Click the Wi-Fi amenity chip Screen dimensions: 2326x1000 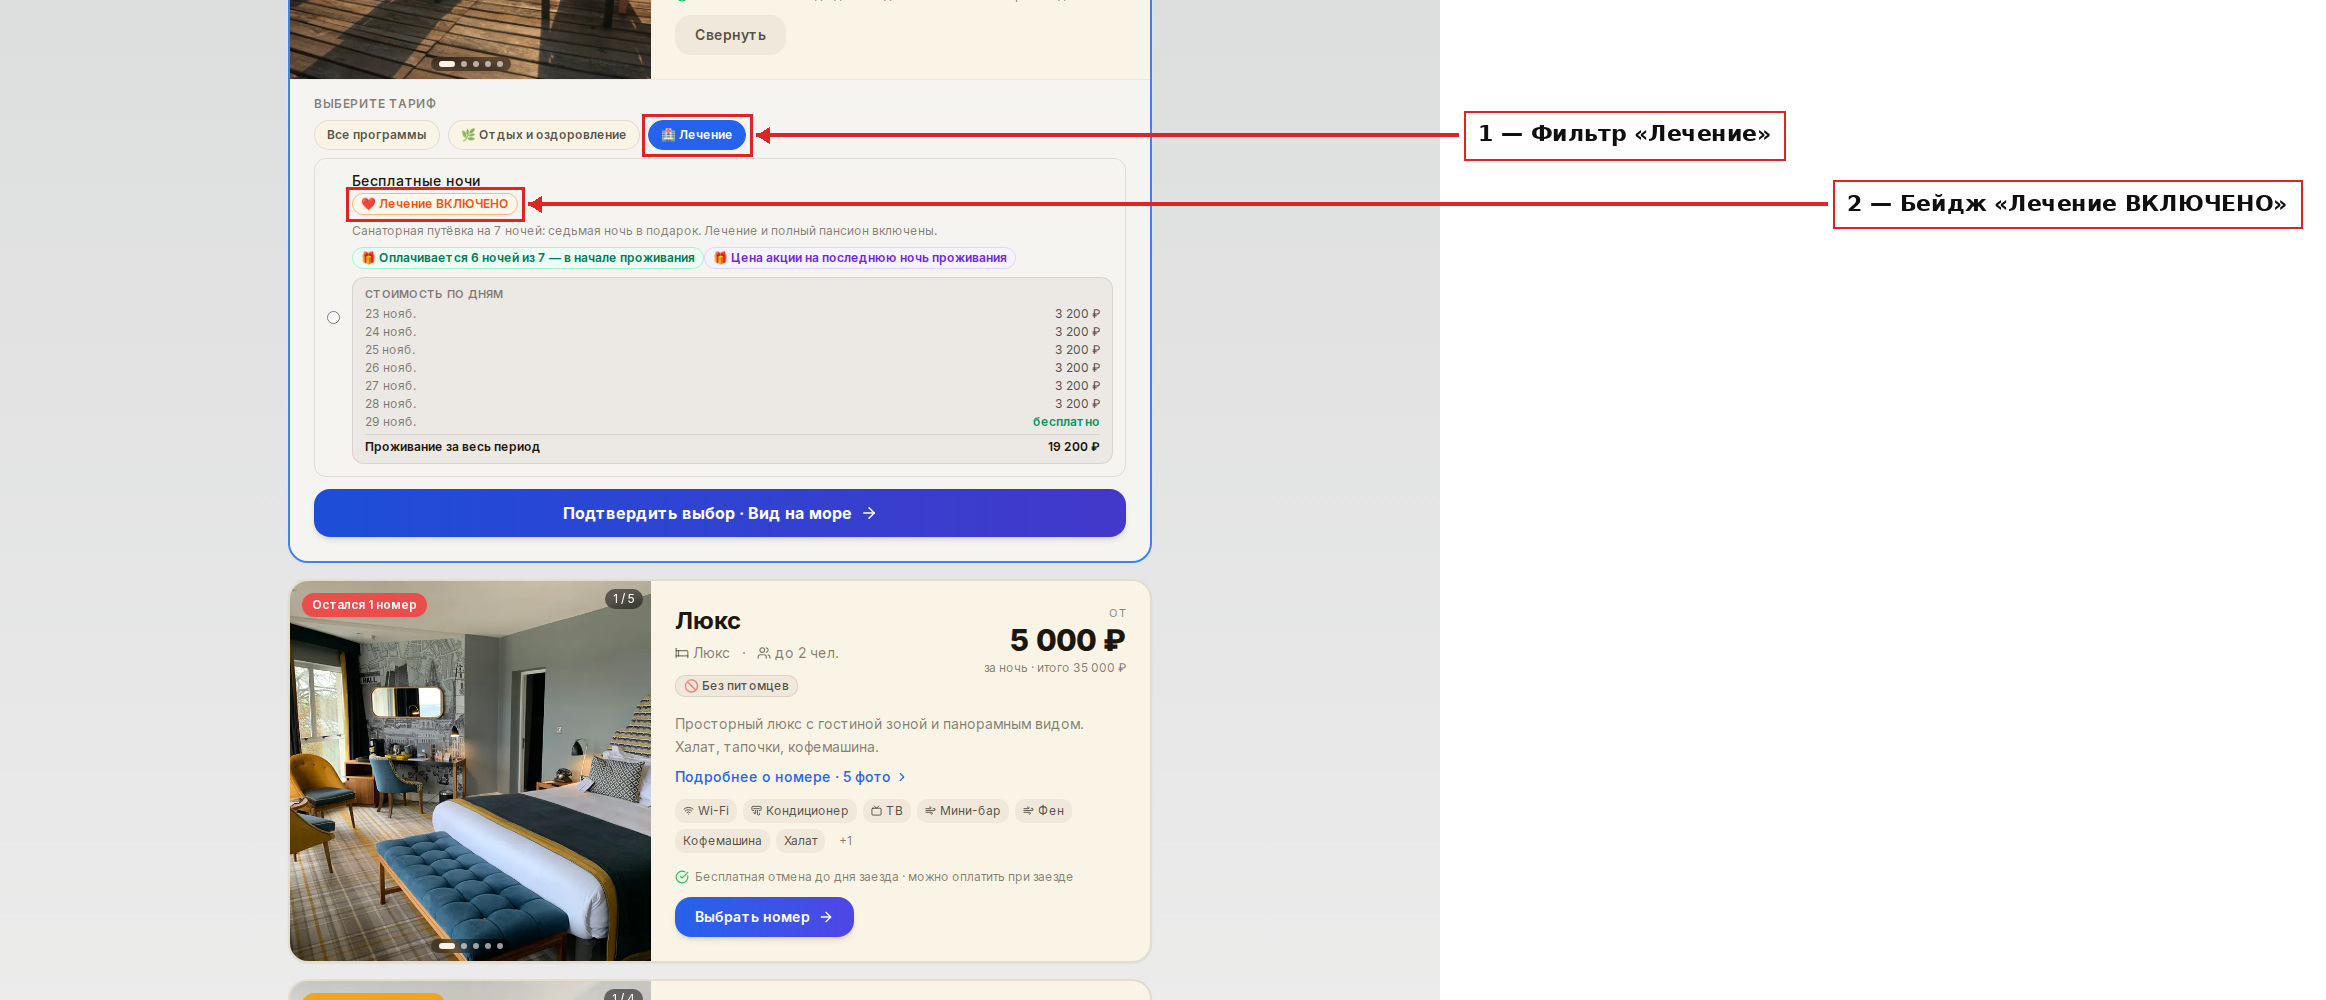point(706,811)
